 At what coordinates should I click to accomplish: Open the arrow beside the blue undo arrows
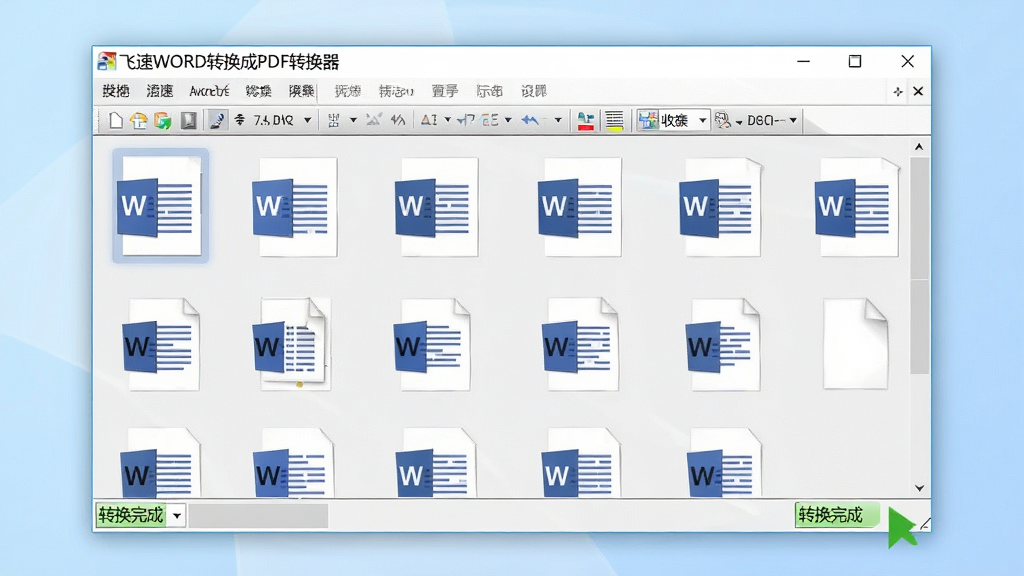(558, 120)
